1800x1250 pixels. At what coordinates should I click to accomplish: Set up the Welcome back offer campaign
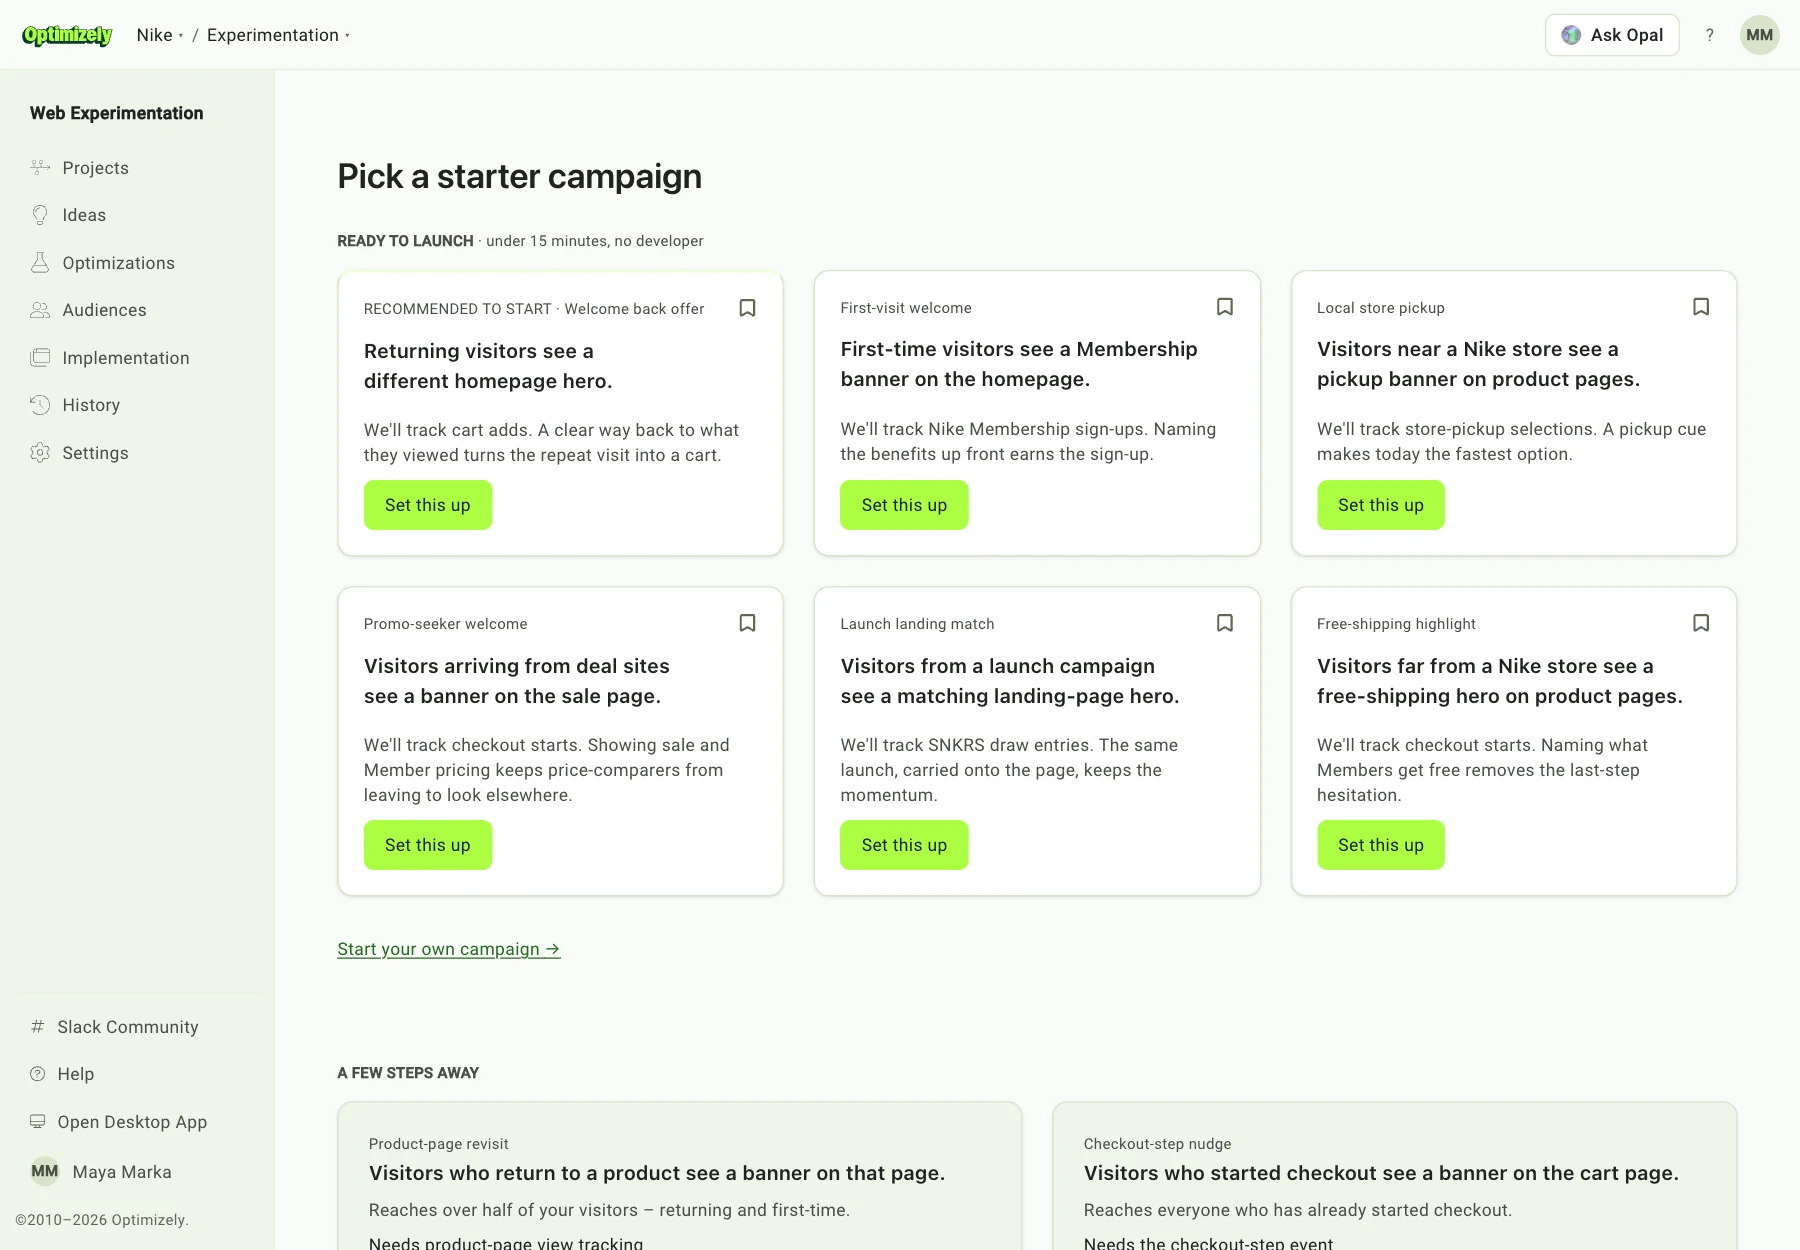428,505
